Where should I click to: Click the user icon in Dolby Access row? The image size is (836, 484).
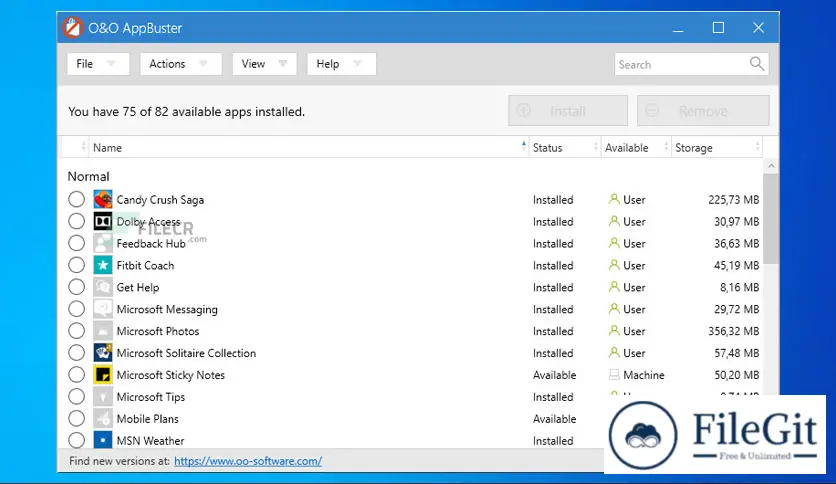pyautogui.click(x=614, y=221)
